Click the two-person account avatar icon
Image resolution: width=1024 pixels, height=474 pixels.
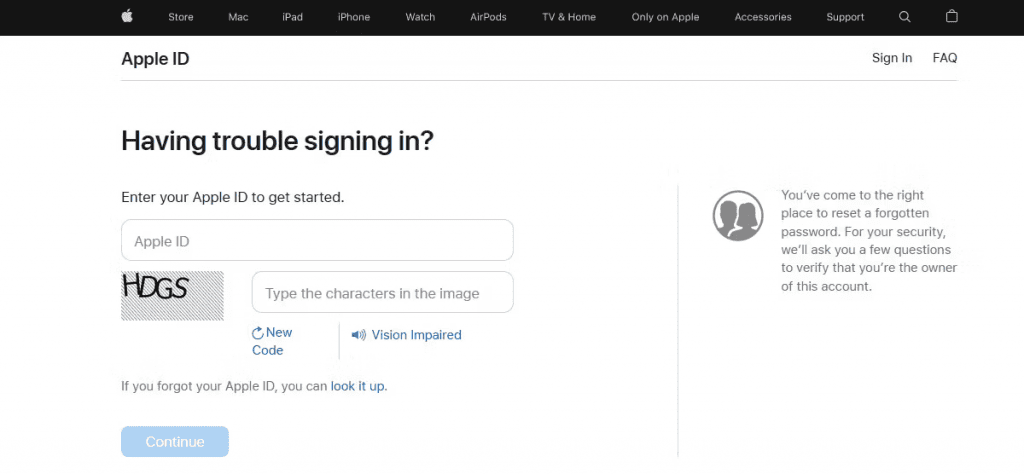[x=738, y=215]
